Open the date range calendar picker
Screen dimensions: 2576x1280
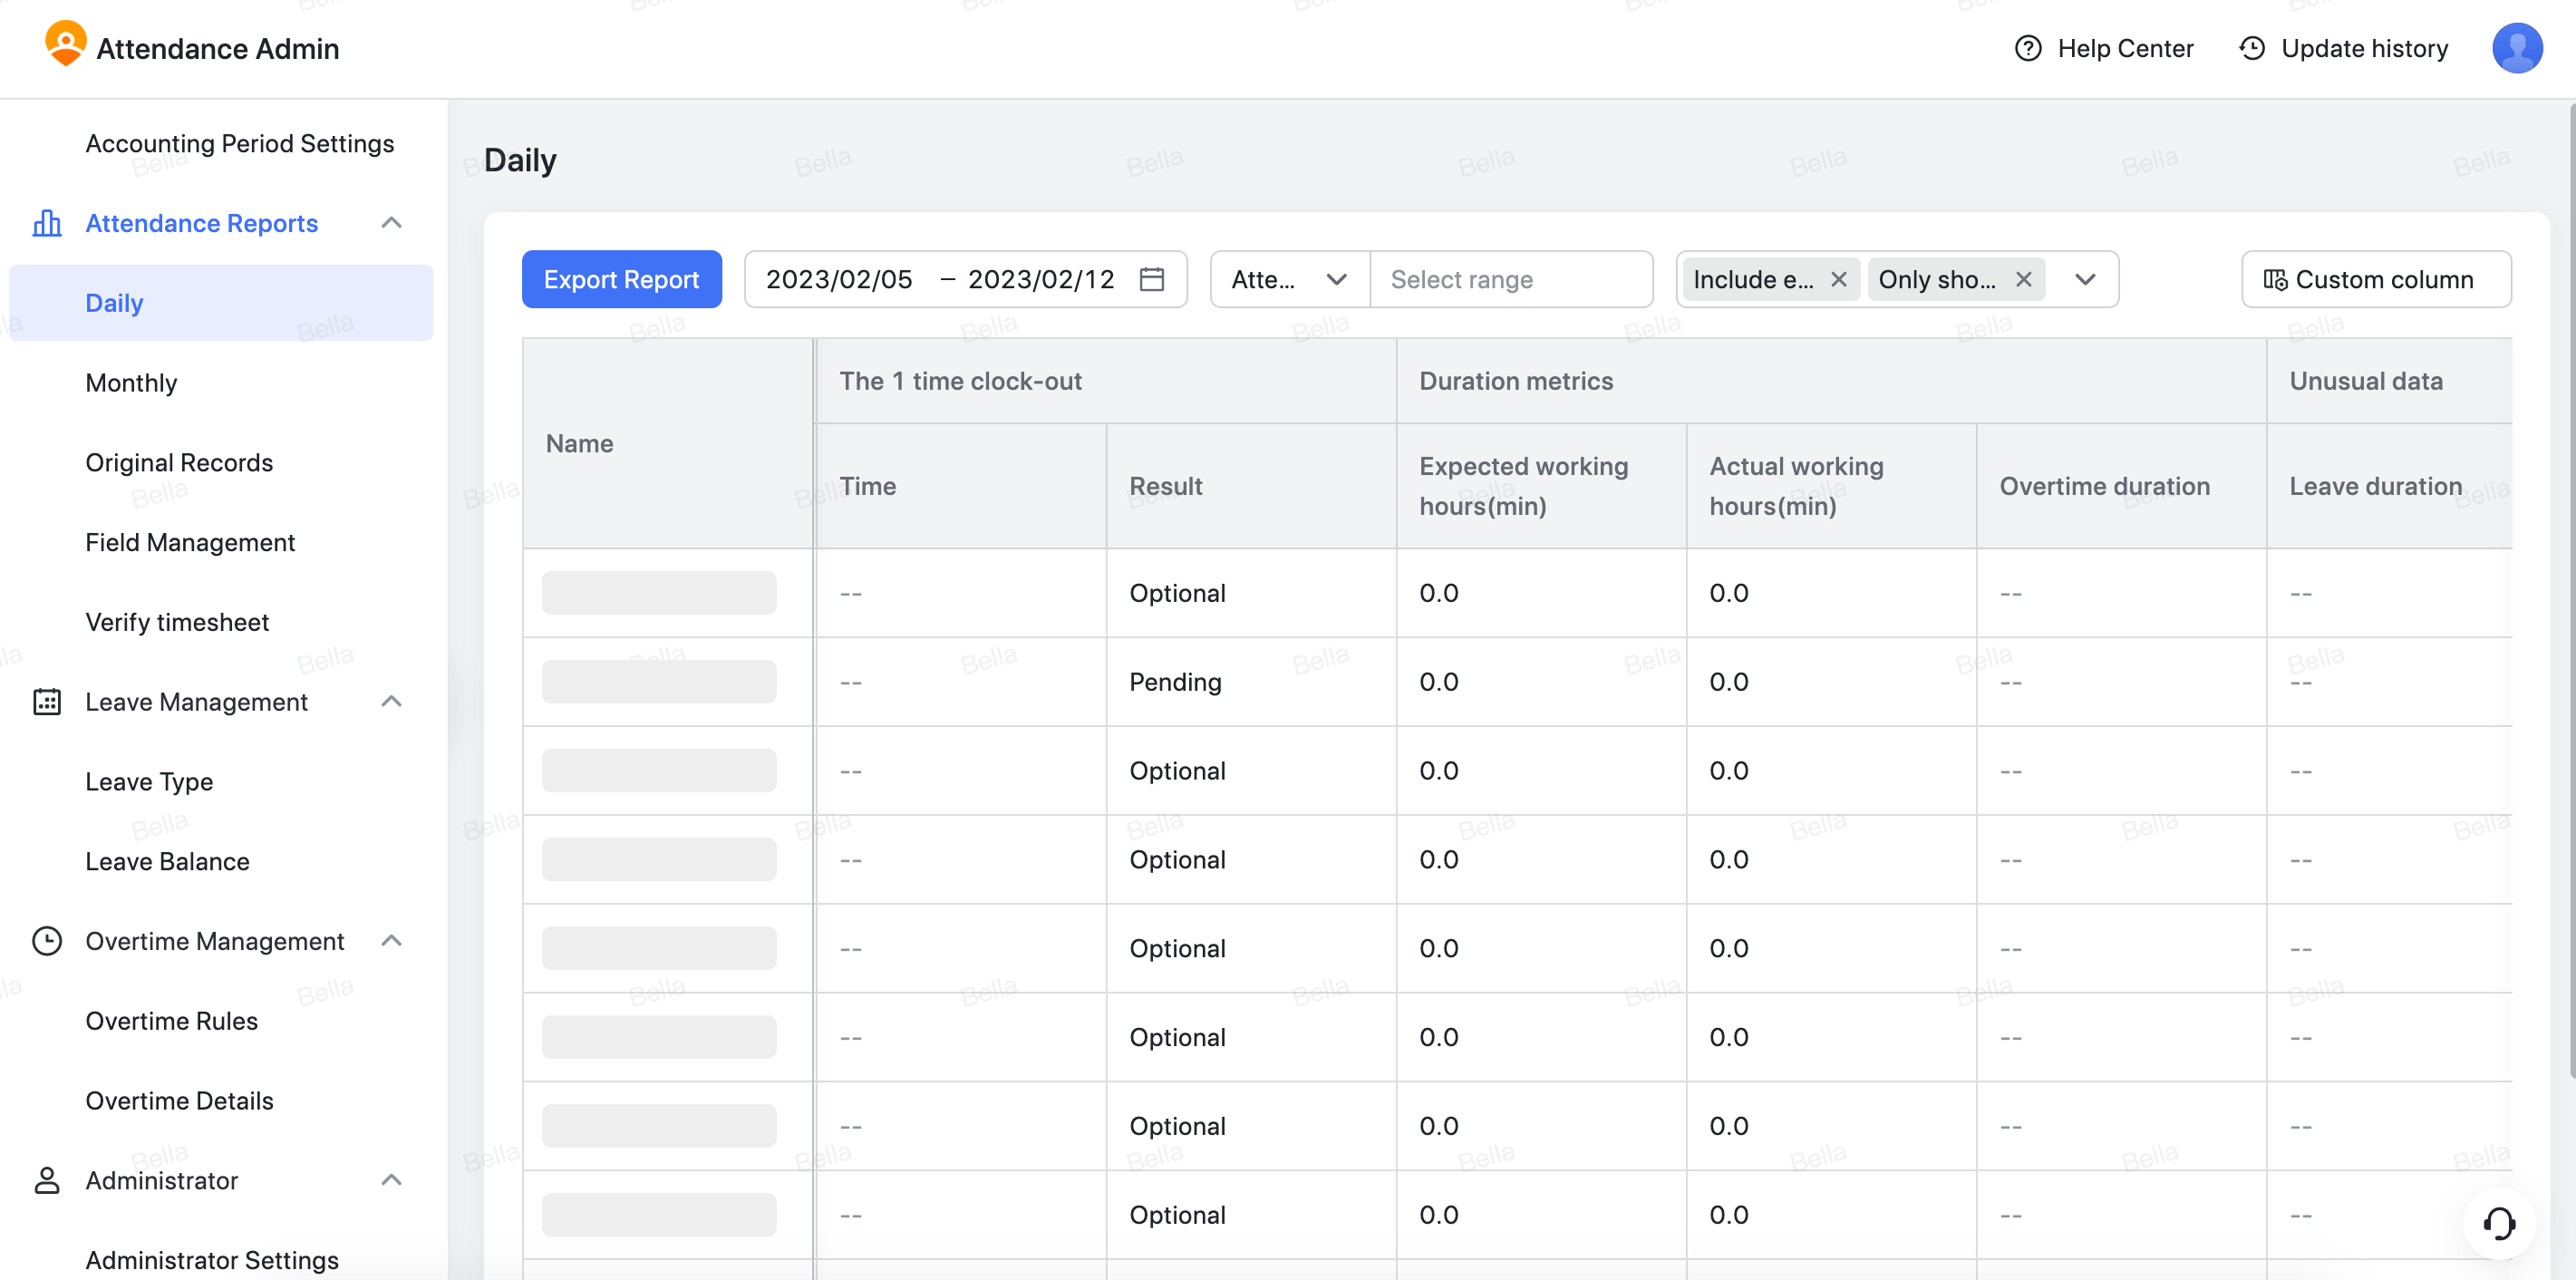(x=1152, y=279)
